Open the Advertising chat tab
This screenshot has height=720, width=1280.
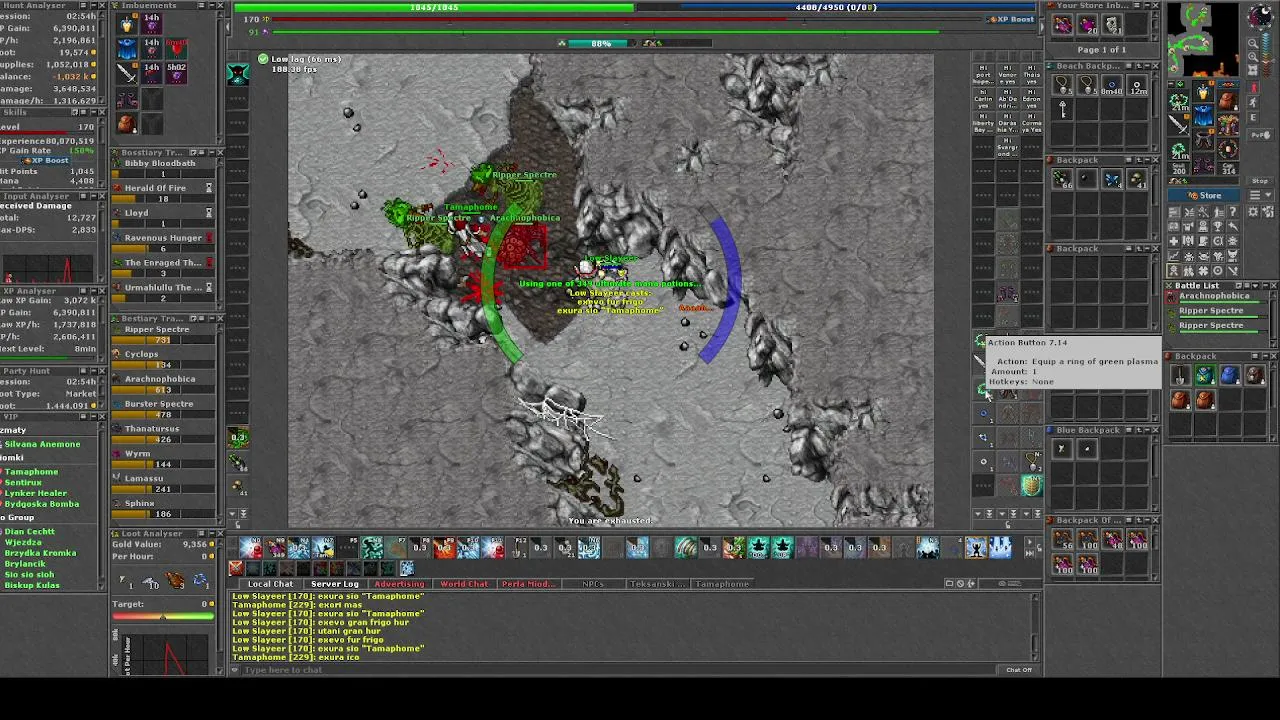(399, 584)
